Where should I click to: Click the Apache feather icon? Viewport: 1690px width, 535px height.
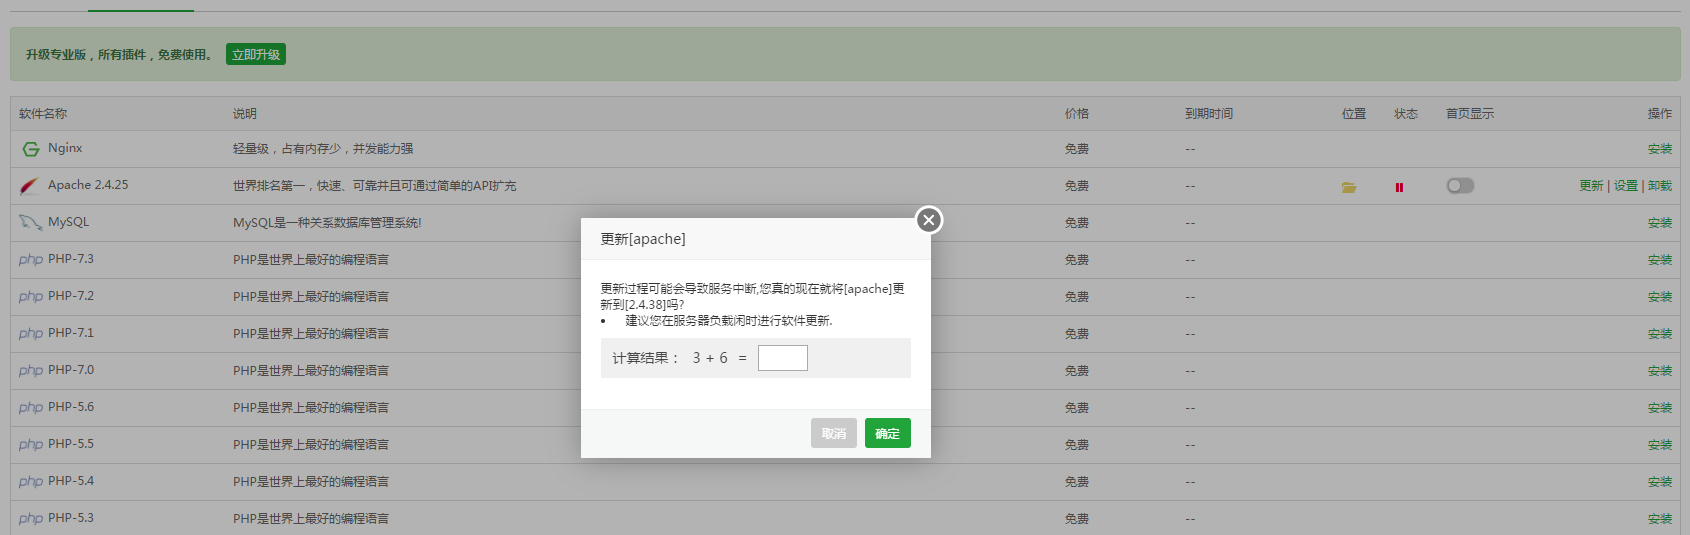[x=30, y=186]
